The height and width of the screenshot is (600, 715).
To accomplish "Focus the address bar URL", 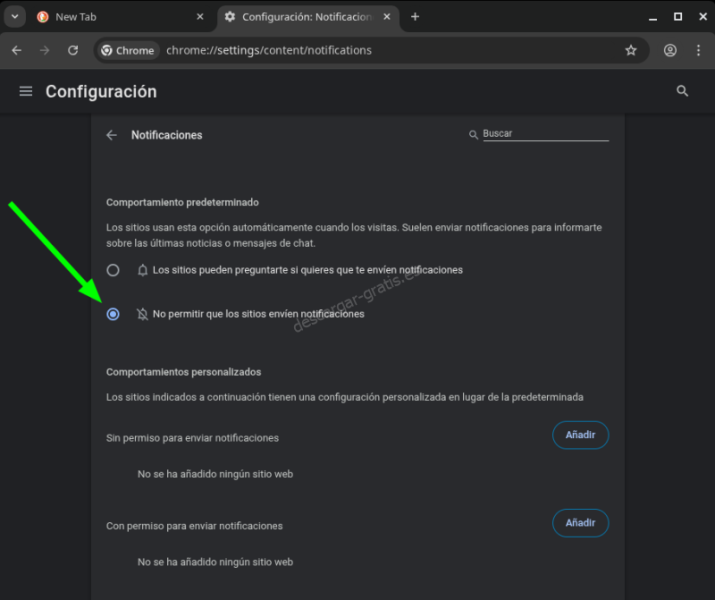I will pos(269,50).
